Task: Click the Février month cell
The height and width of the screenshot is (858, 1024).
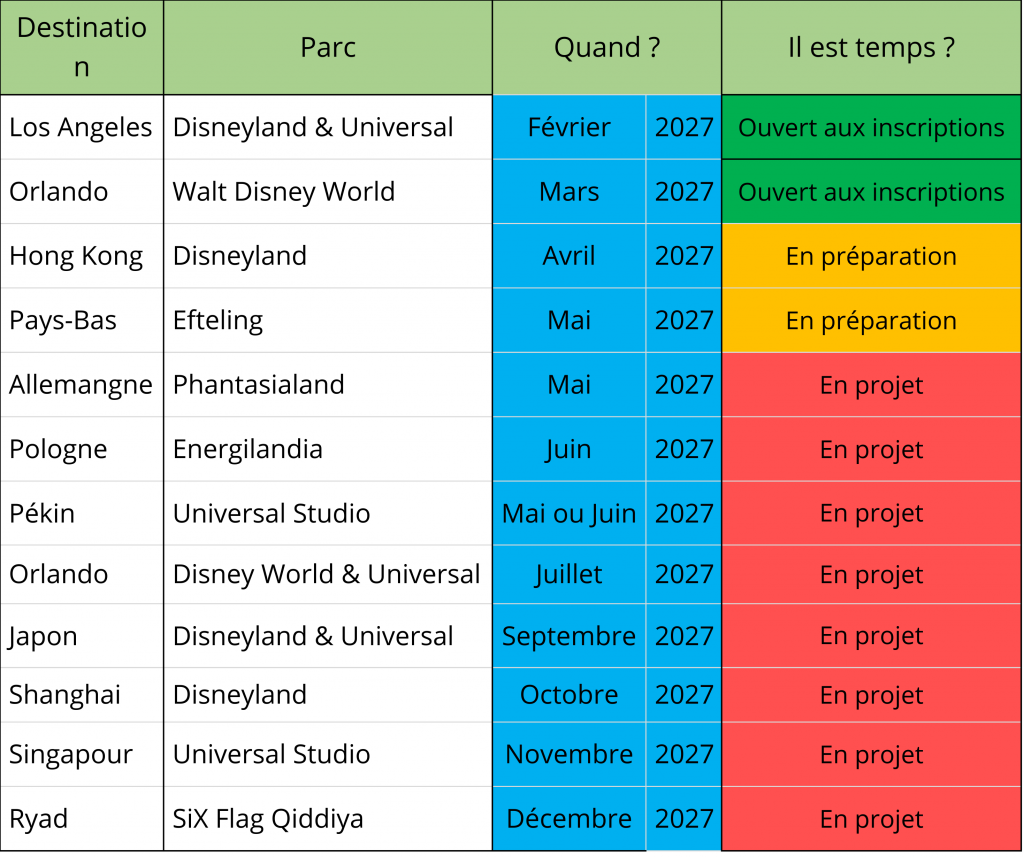Action: coord(569,128)
